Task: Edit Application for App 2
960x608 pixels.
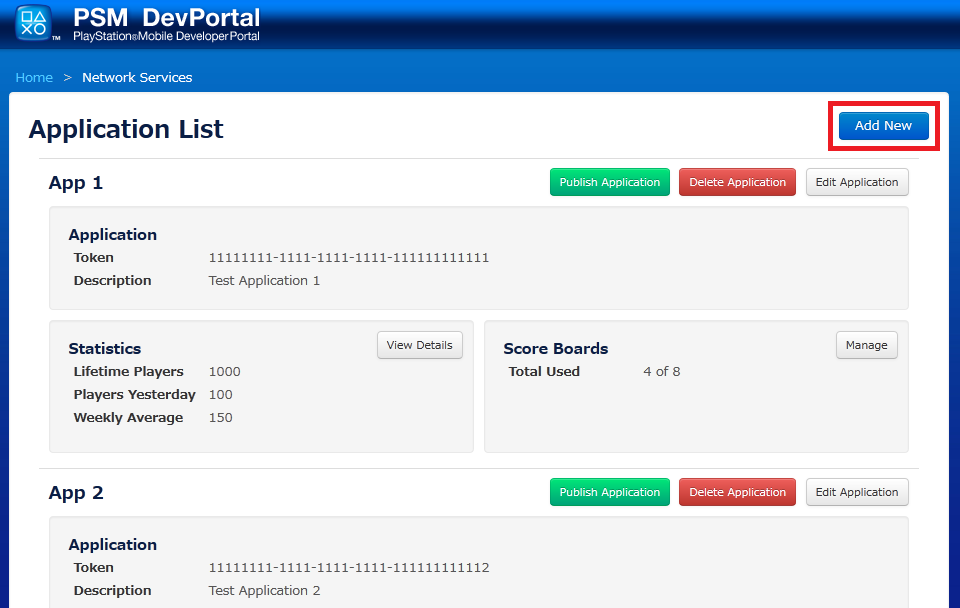Action: coord(856,492)
